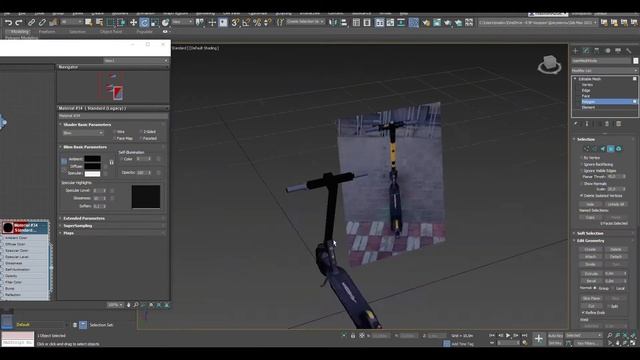
Task: Open the Hierarchy panel icon
Action: click(597, 51)
